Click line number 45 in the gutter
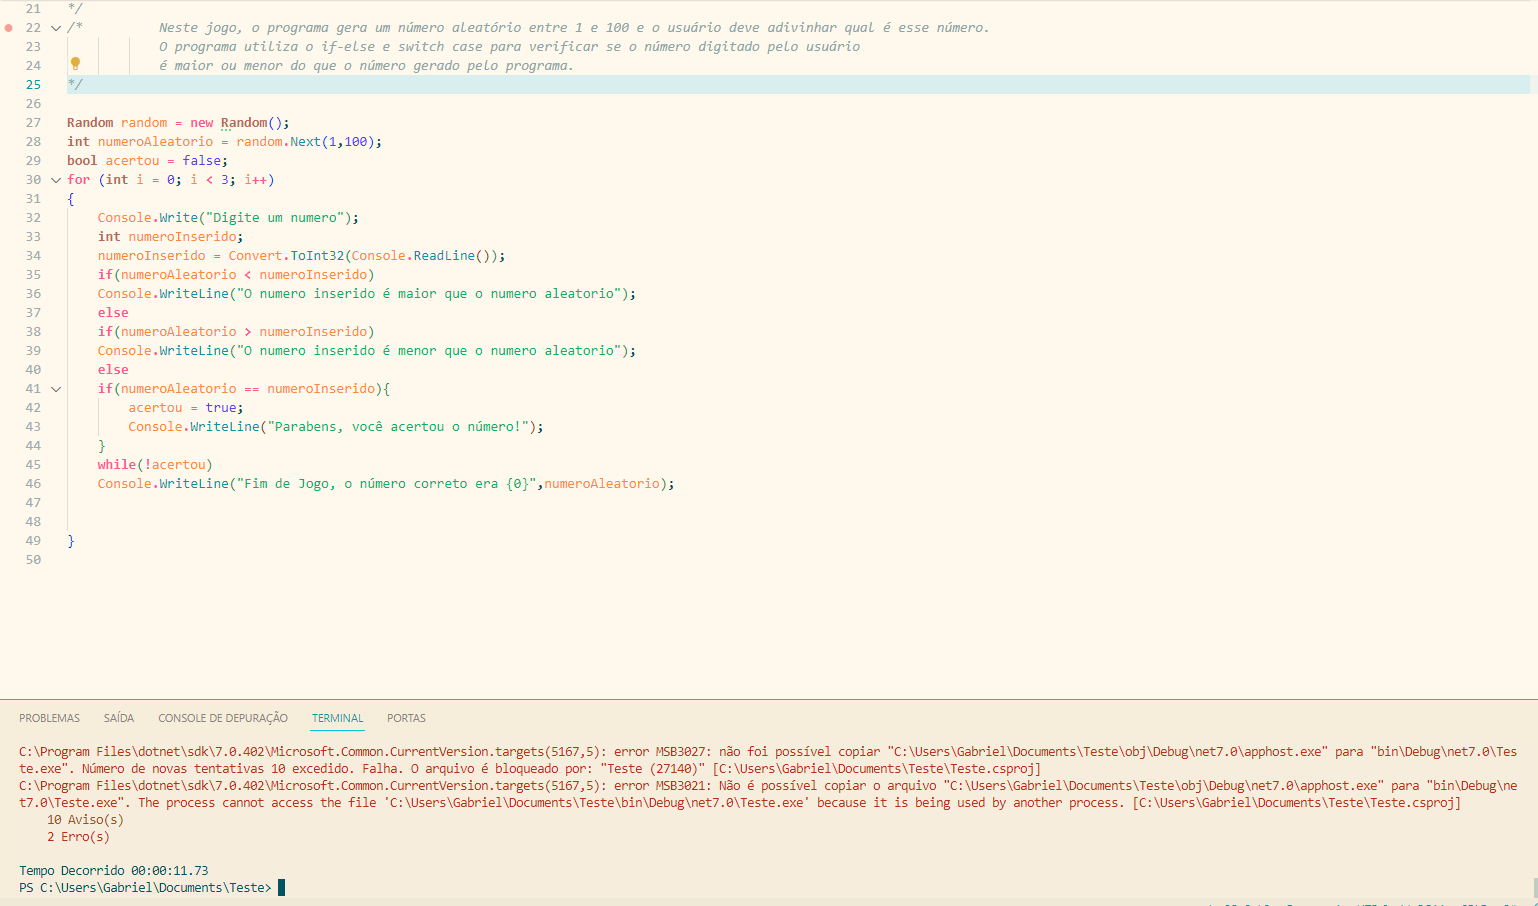The width and height of the screenshot is (1538, 906). (x=33, y=465)
